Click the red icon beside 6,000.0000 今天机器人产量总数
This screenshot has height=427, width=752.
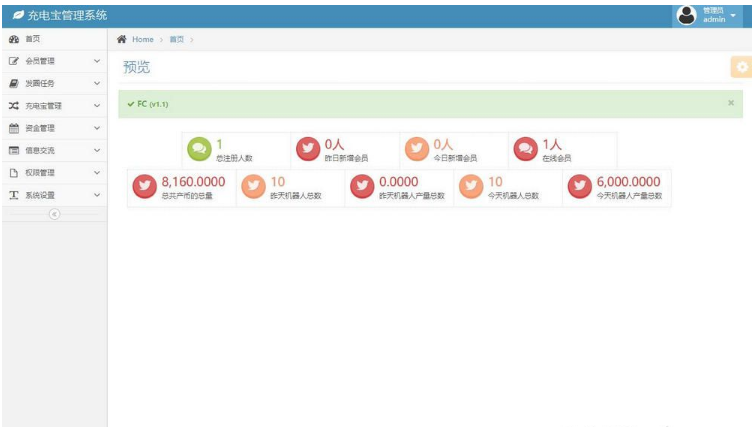tap(580, 187)
